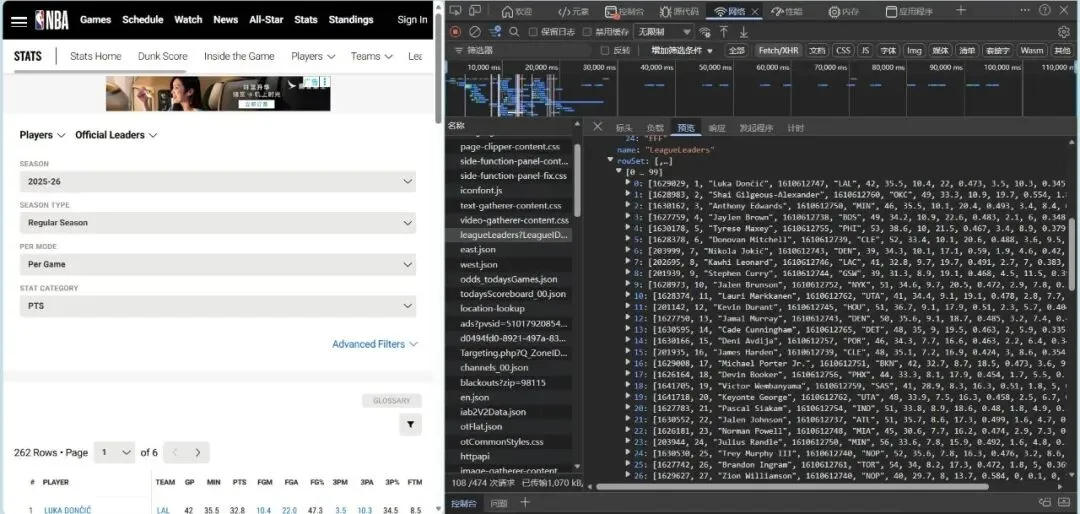
Task: Click the DevTools inspect element icon
Action: (x=455, y=10)
